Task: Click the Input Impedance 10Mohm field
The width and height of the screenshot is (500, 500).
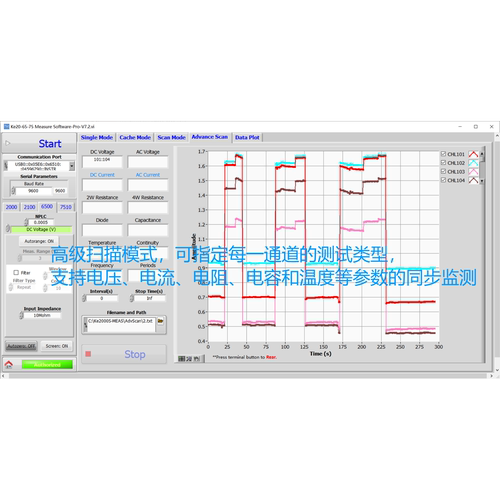Action: tap(42, 315)
